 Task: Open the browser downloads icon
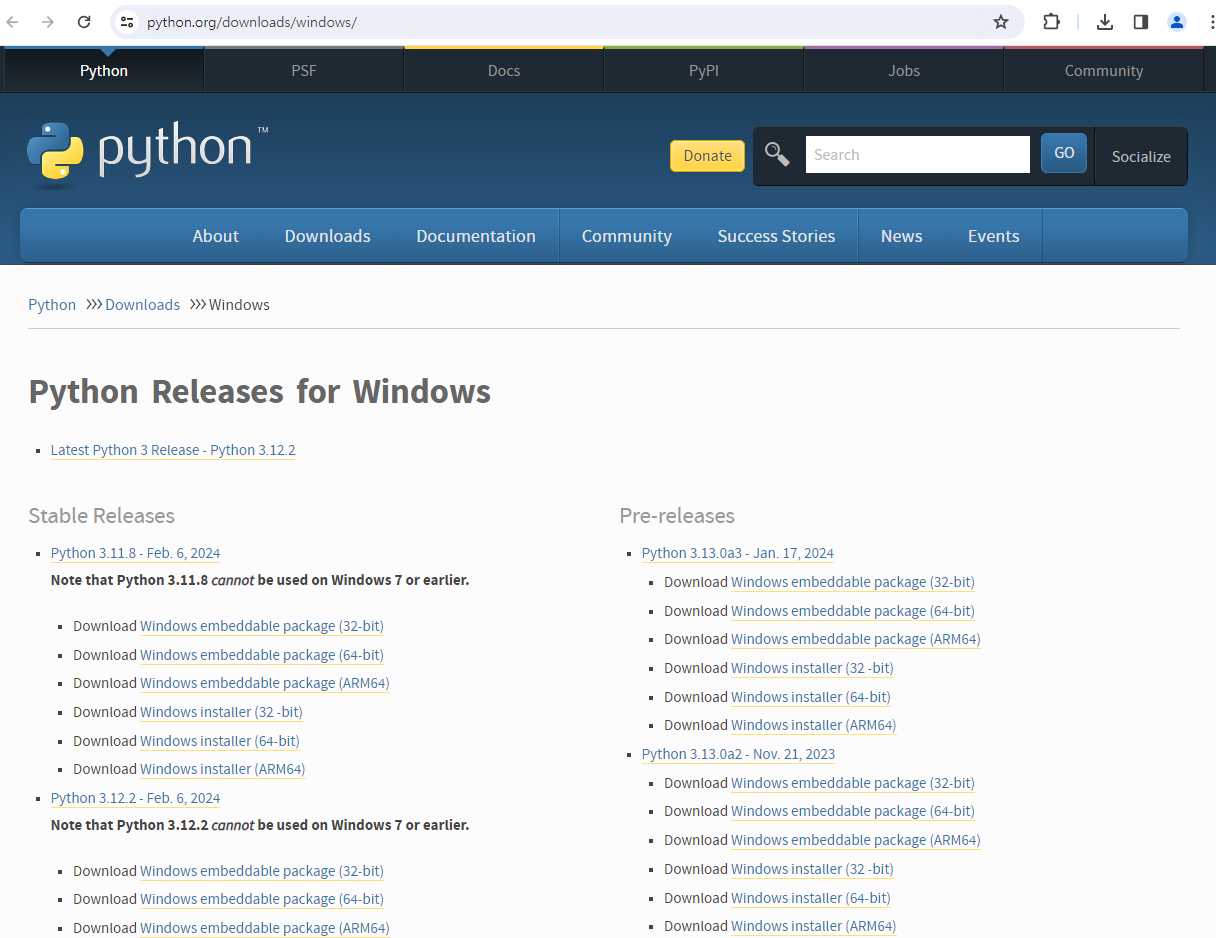[1105, 22]
